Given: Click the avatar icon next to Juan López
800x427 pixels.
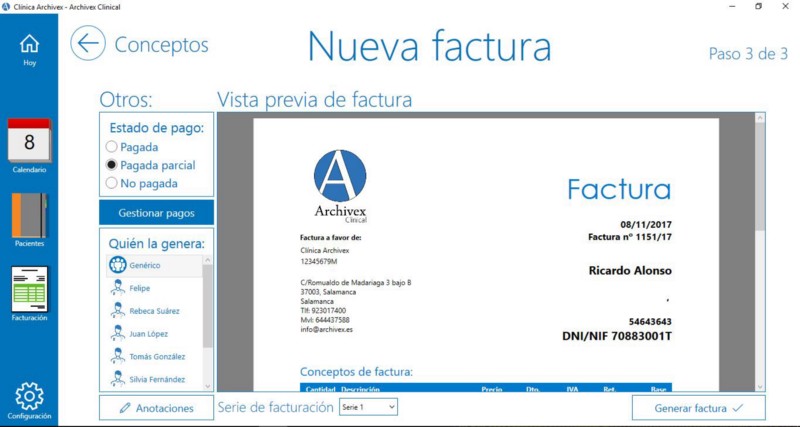Looking at the screenshot, I should [118, 333].
